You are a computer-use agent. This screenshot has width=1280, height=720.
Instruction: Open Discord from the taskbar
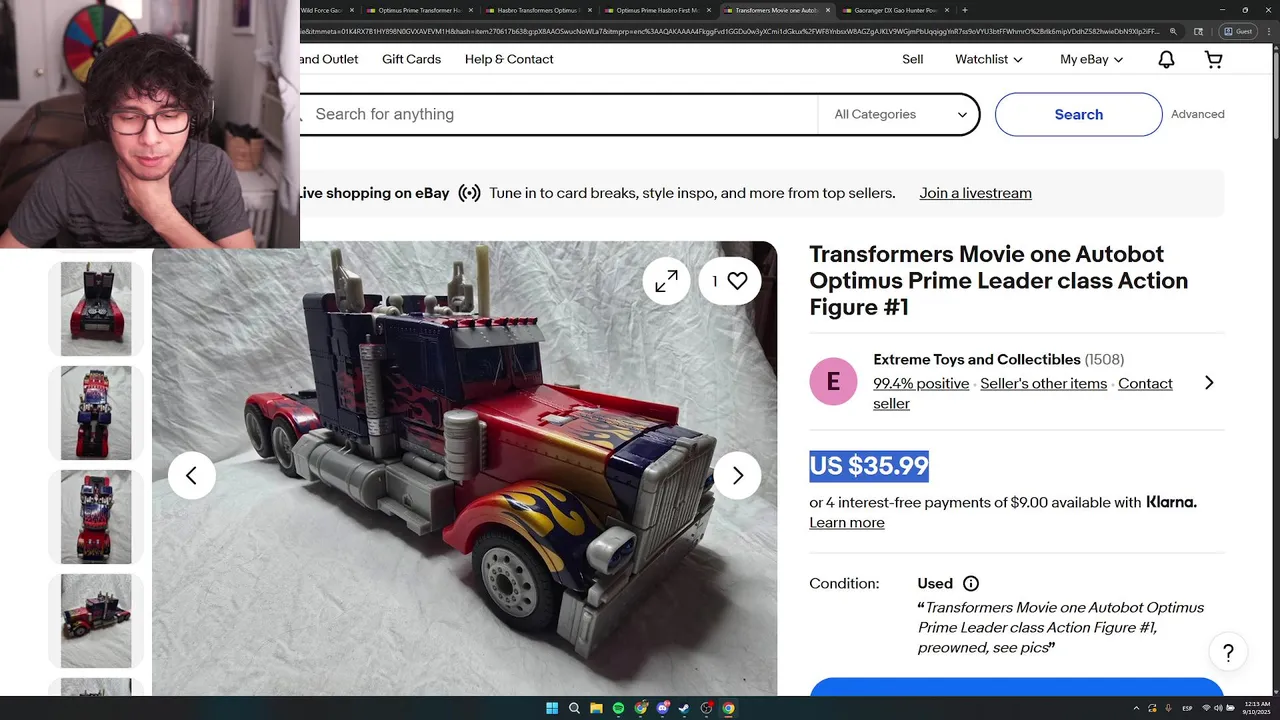(x=662, y=708)
